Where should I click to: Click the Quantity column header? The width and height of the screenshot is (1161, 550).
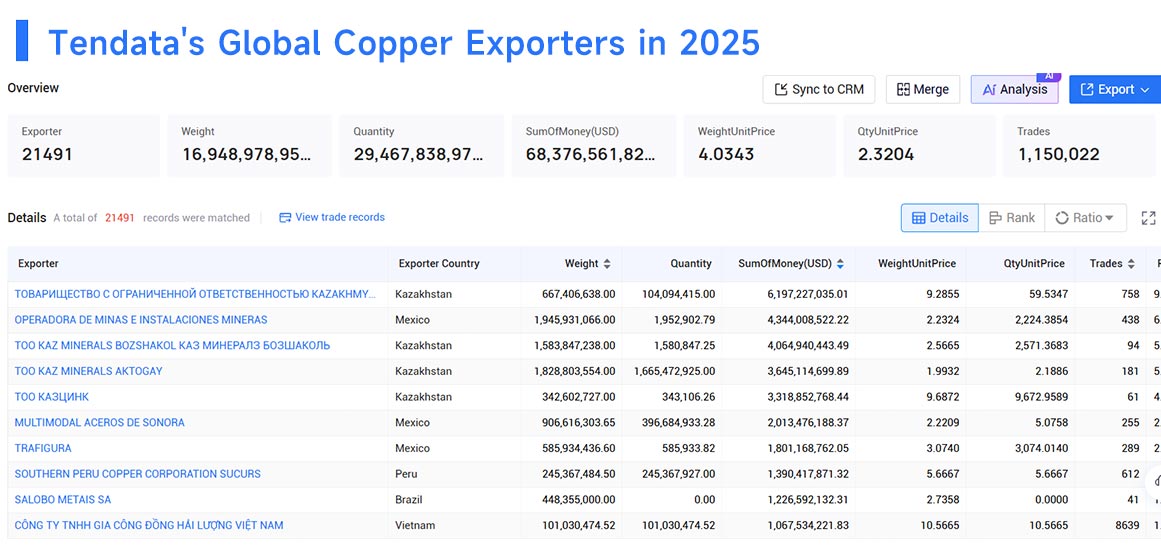(691, 264)
